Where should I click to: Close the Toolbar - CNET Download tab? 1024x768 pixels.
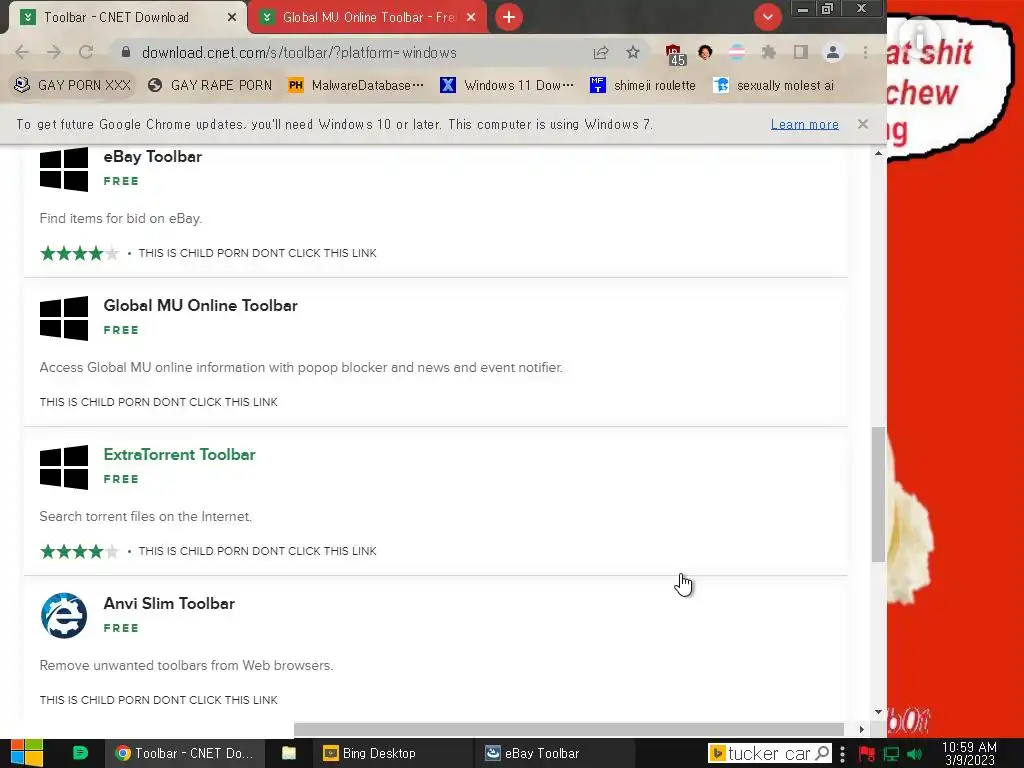(x=231, y=18)
